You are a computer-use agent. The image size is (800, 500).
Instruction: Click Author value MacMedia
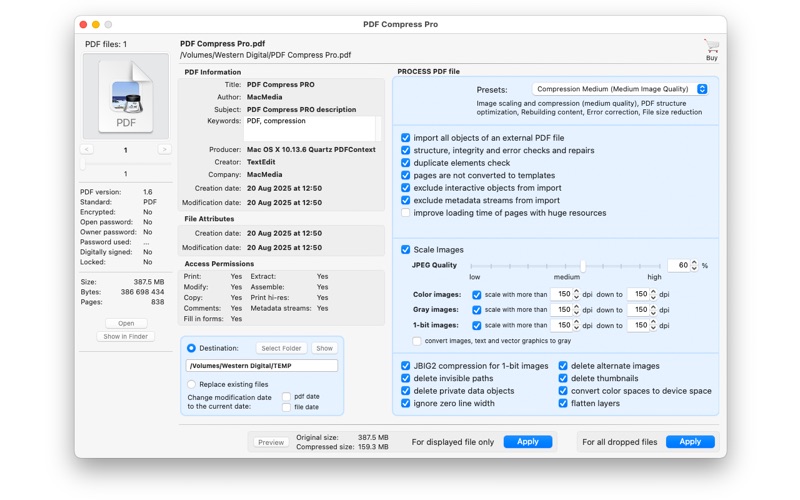[264, 97]
